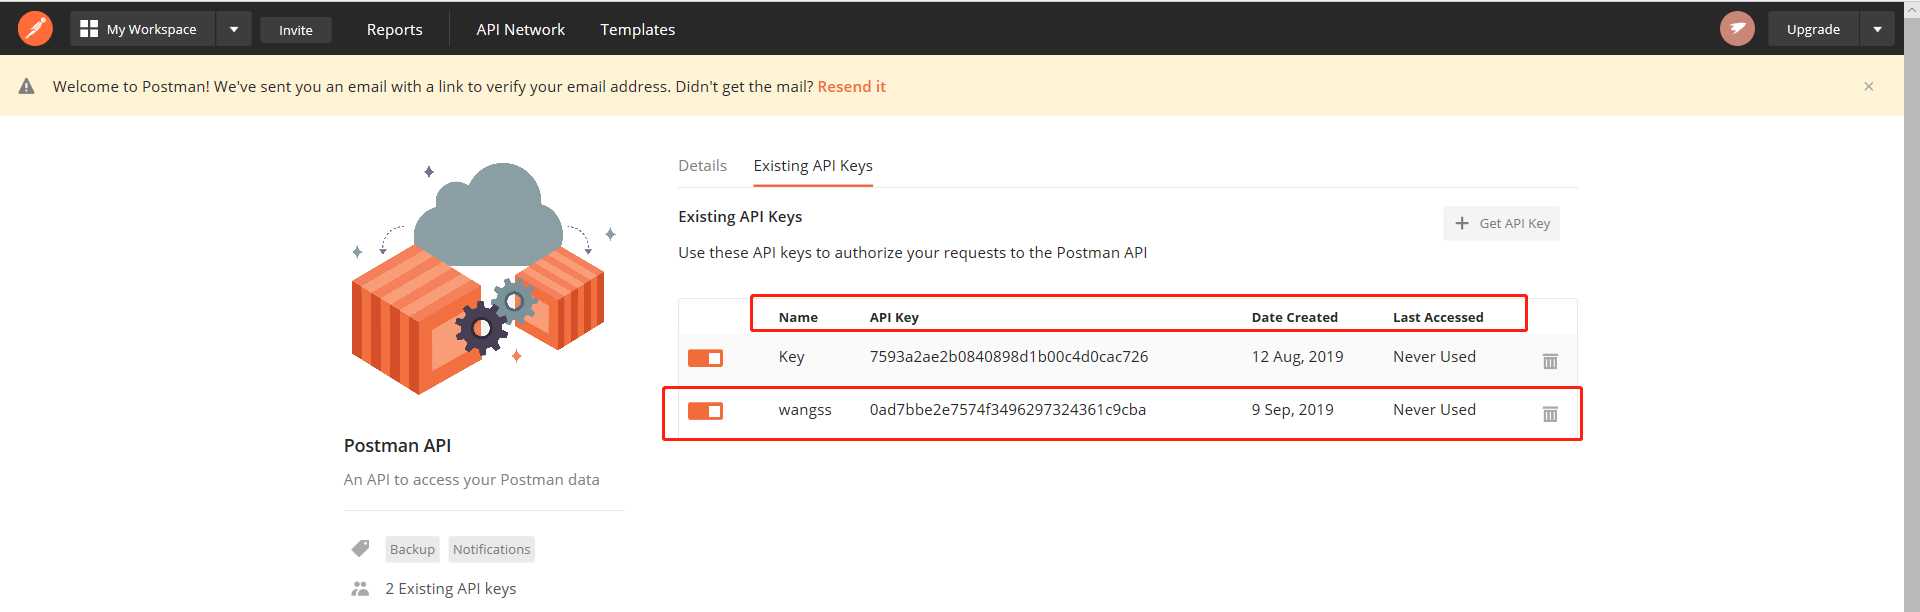Viewport: 1920px width, 612px height.
Task: Go to API Network
Action: 521,30
